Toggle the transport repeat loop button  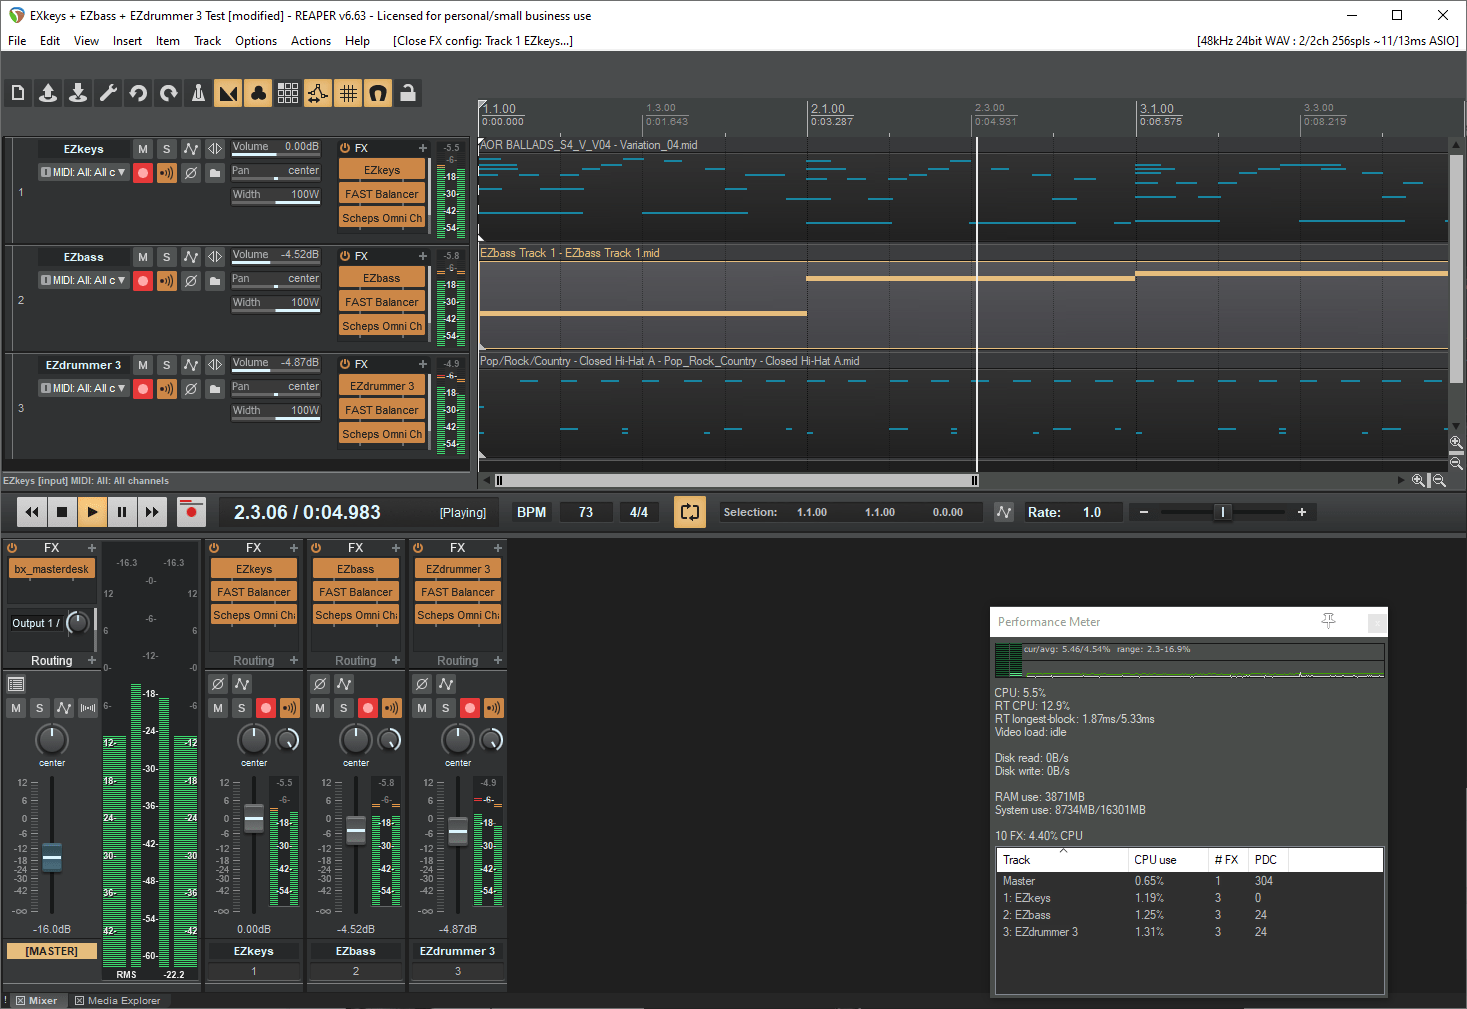pyautogui.click(x=690, y=512)
